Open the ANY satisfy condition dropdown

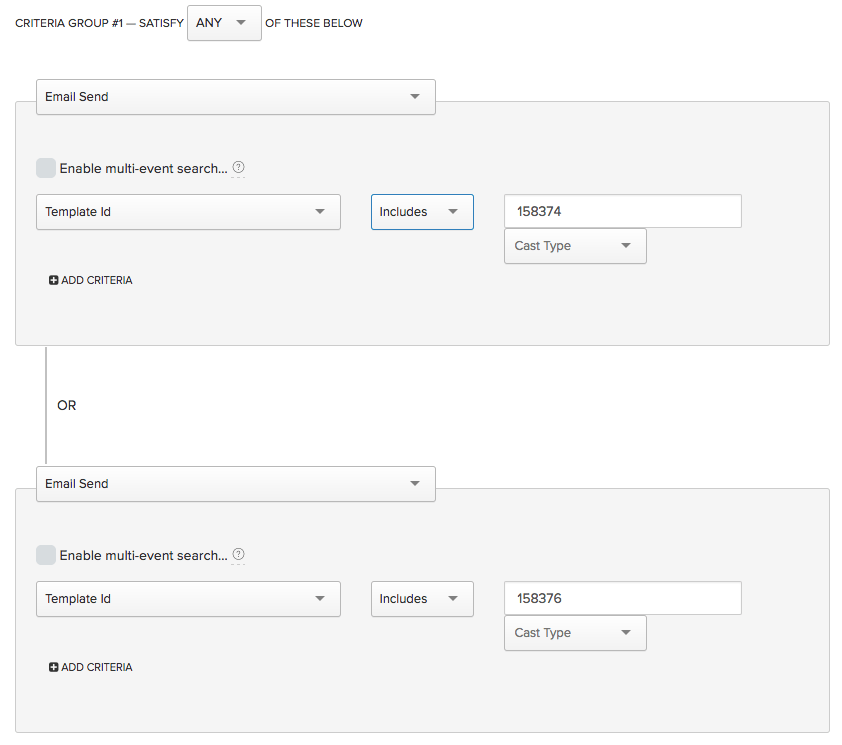click(x=224, y=22)
